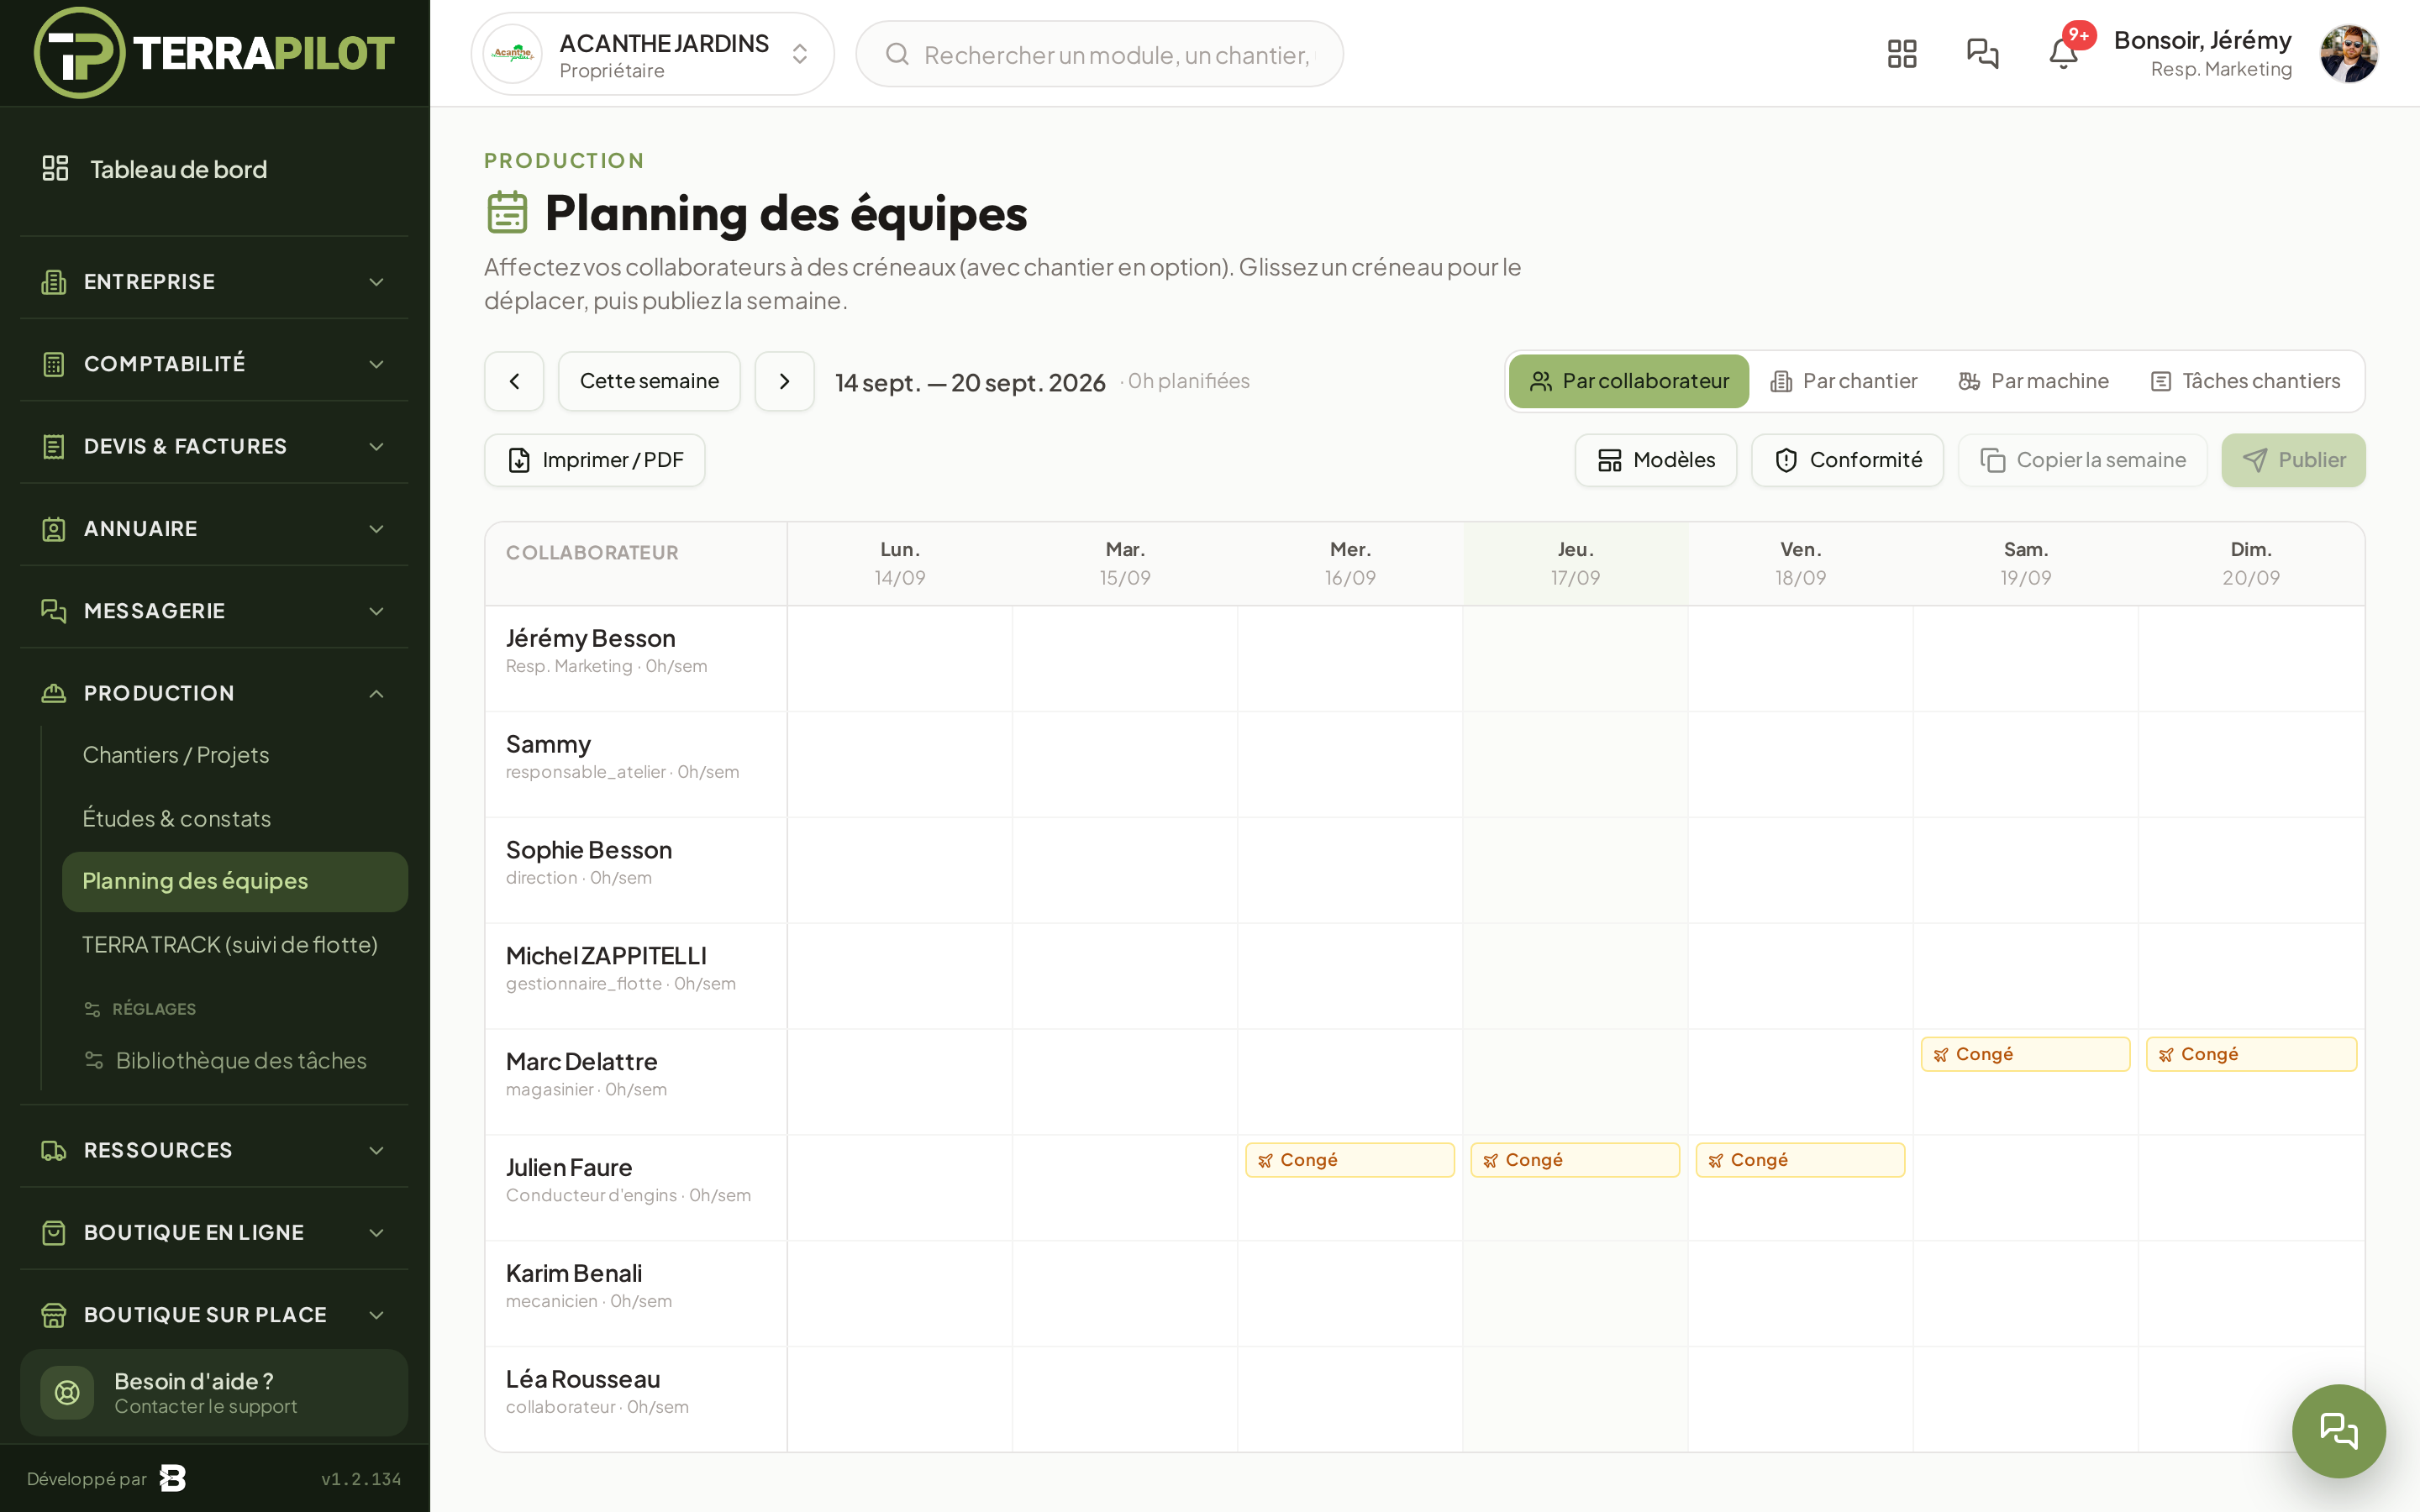2420x1512 pixels.
Task: Expand the Messagerie section chevron
Action: [x=376, y=611]
